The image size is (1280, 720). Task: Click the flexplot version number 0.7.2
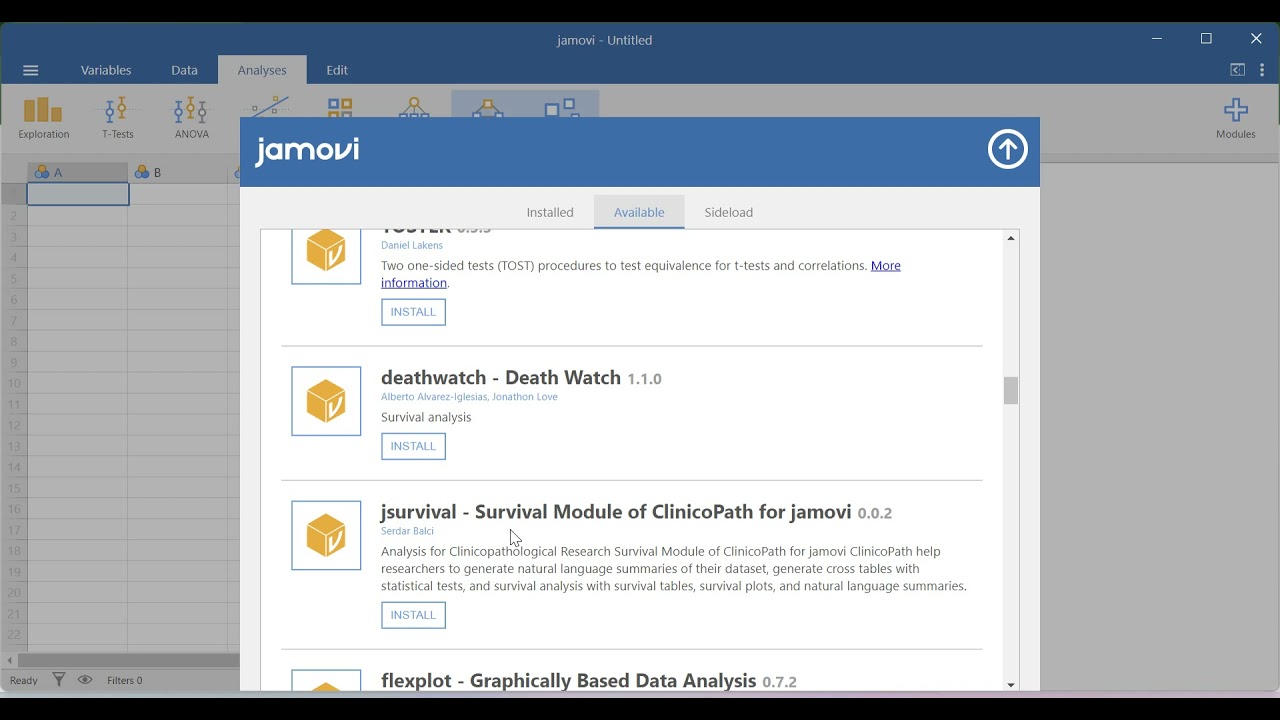(x=779, y=682)
